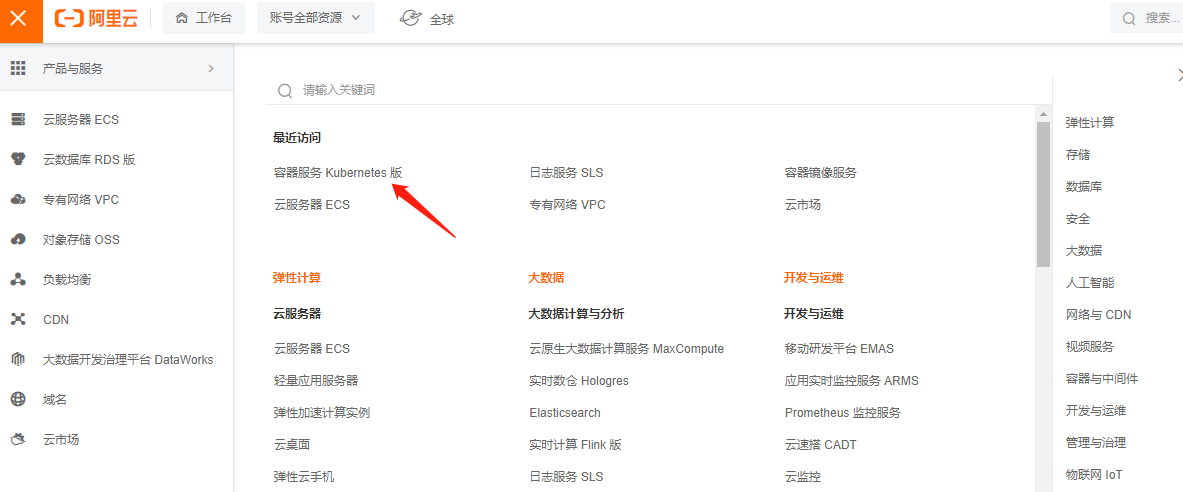The height and width of the screenshot is (492, 1183).
Task: Open 负载均衡 sidebar entry
Action: click(x=117, y=279)
